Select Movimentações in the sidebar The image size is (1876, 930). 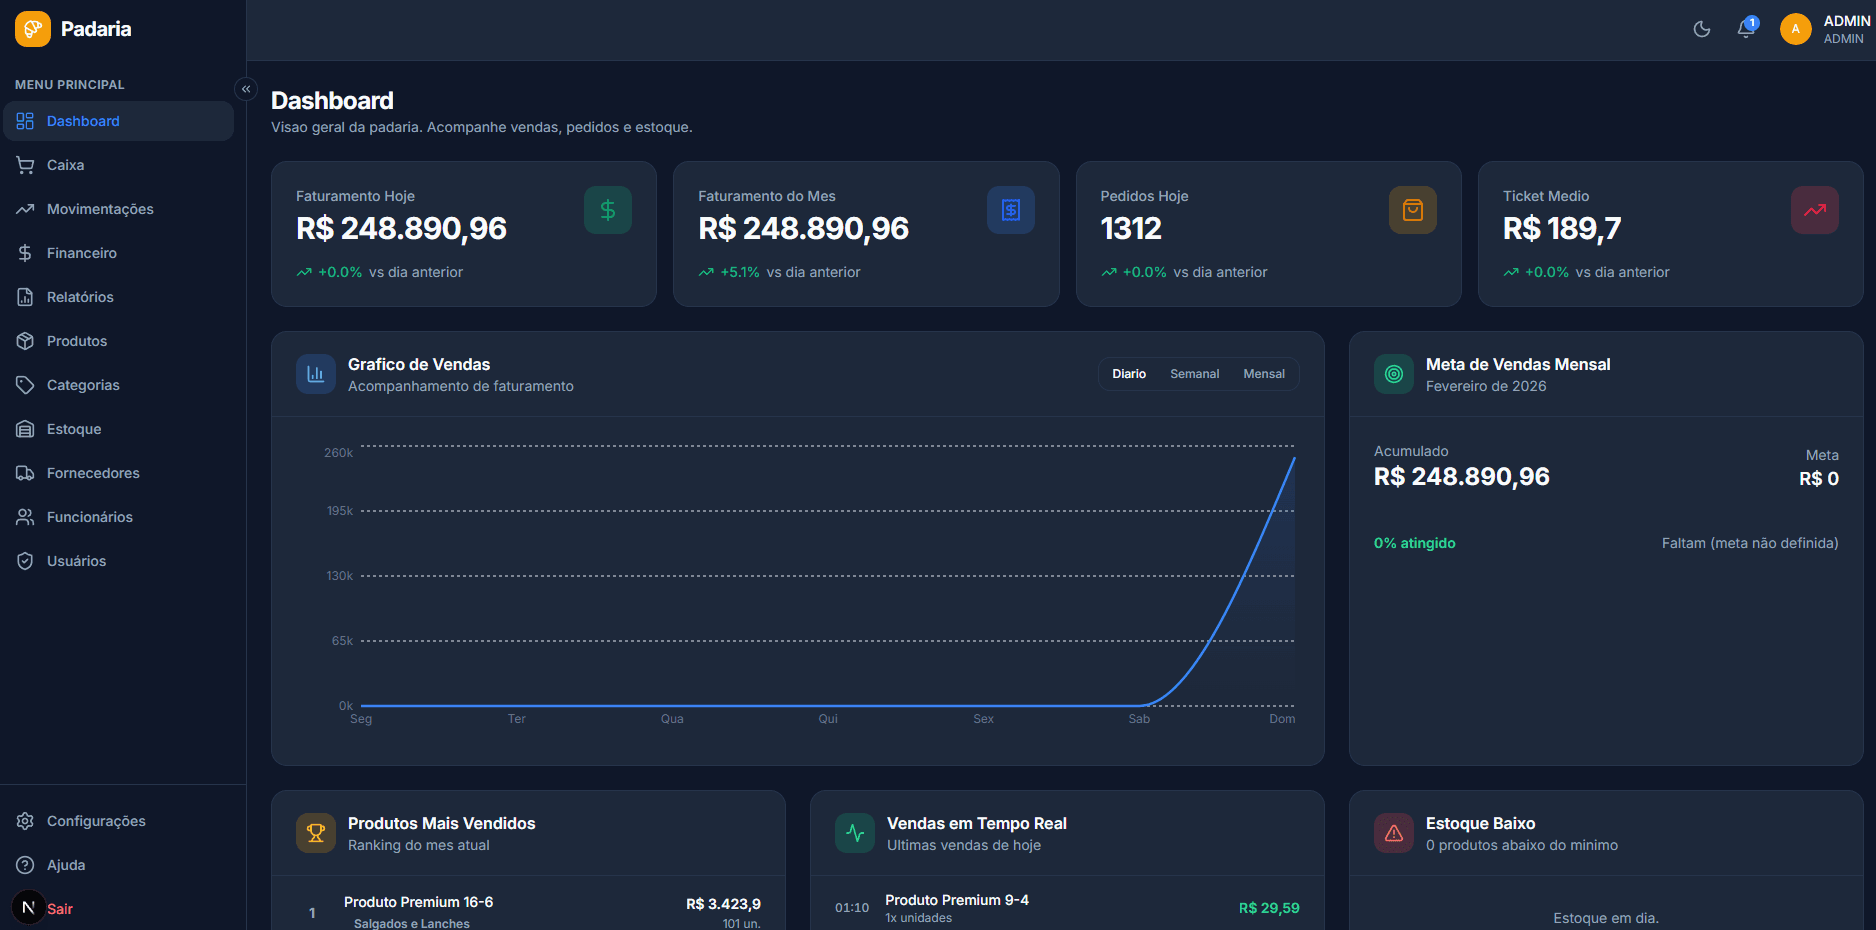pos(100,209)
